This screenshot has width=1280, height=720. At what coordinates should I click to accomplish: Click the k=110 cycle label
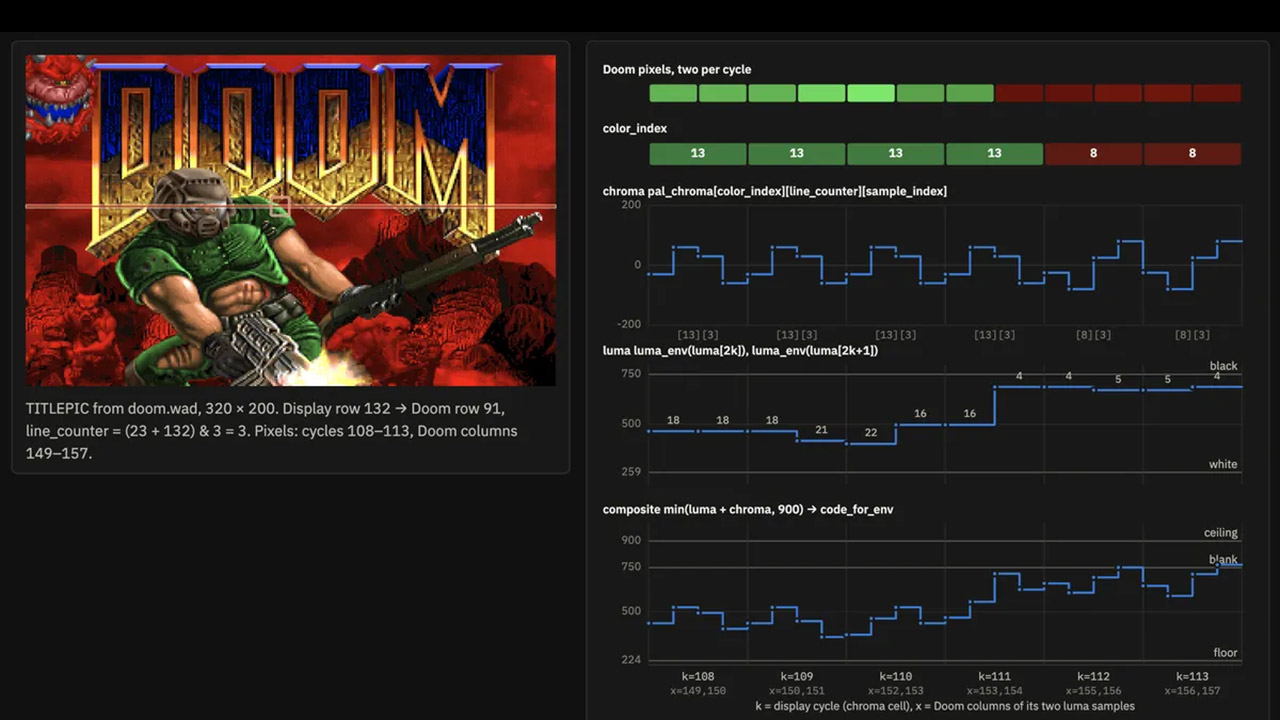tap(896, 676)
